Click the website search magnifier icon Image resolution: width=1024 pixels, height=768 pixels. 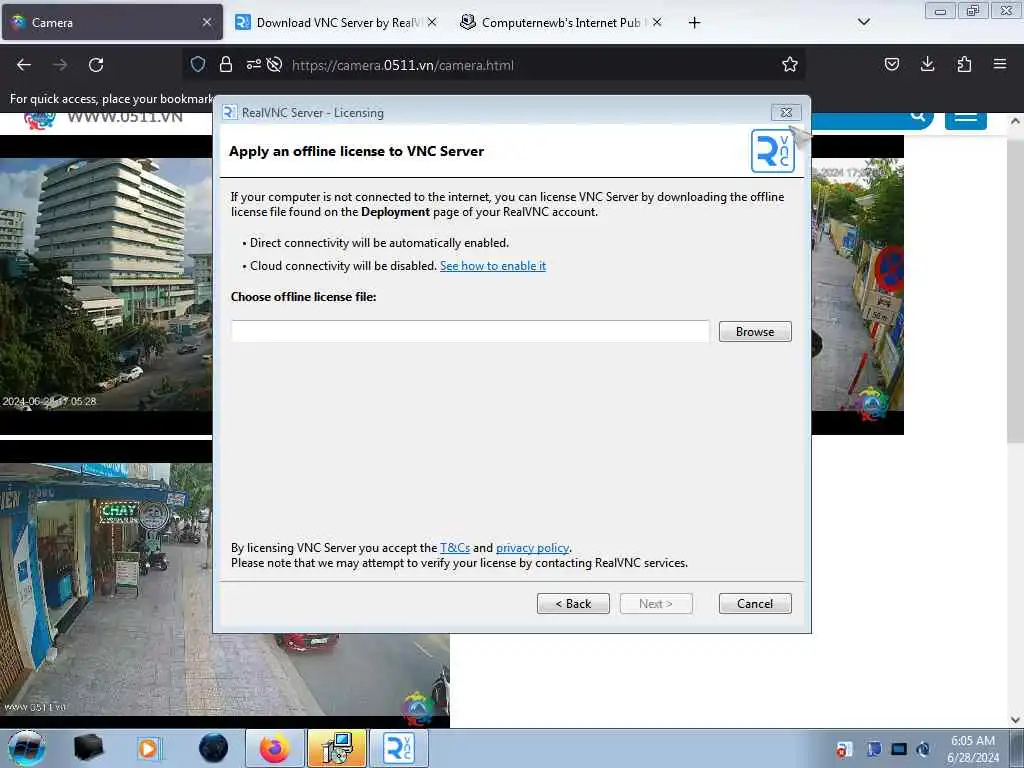918,117
